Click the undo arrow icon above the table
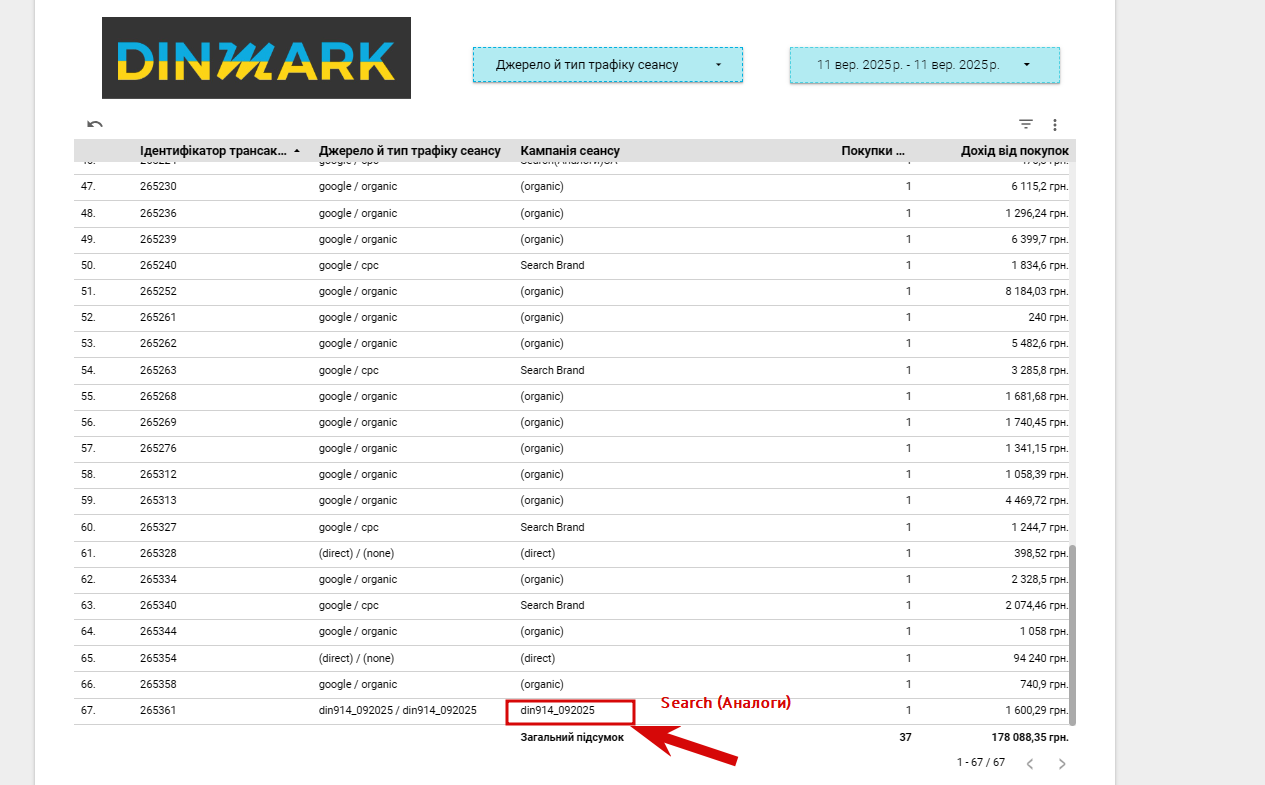This screenshot has width=1265, height=785. tap(95, 124)
